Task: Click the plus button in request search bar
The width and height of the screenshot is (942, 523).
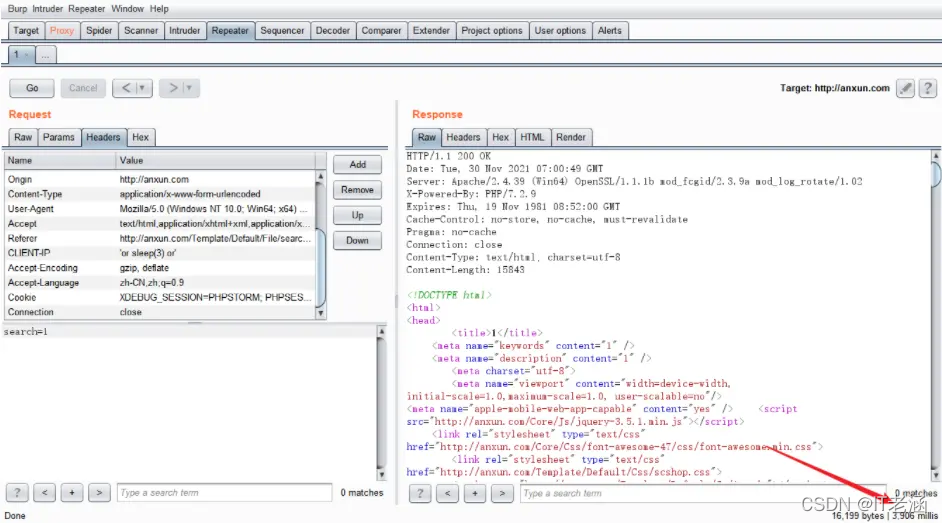Action: tap(71, 493)
